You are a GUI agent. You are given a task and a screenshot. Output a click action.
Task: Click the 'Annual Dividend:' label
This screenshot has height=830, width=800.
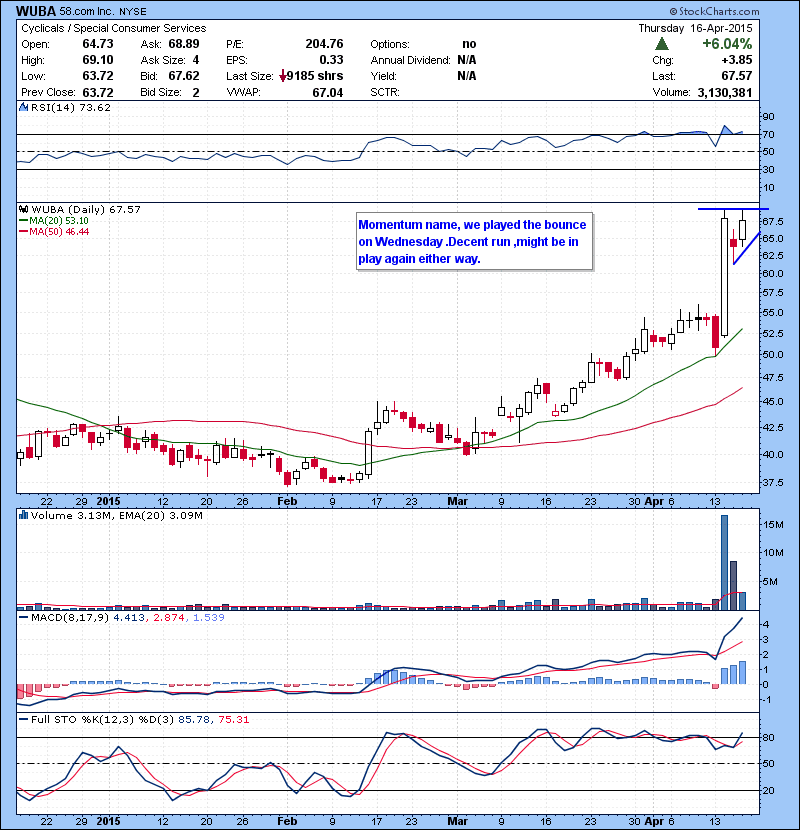click(x=410, y=60)
